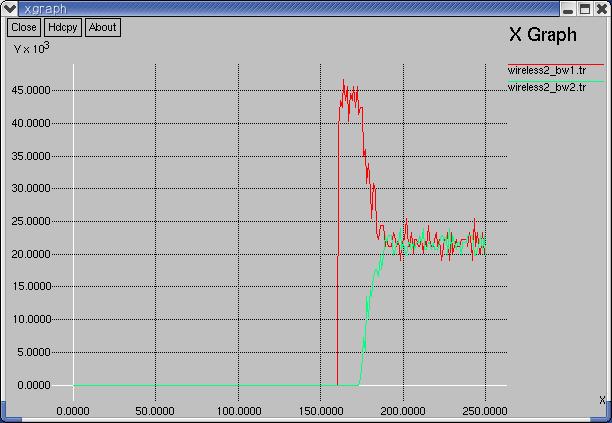
Task: Click the X Graph title text
Action: [543, 35]
